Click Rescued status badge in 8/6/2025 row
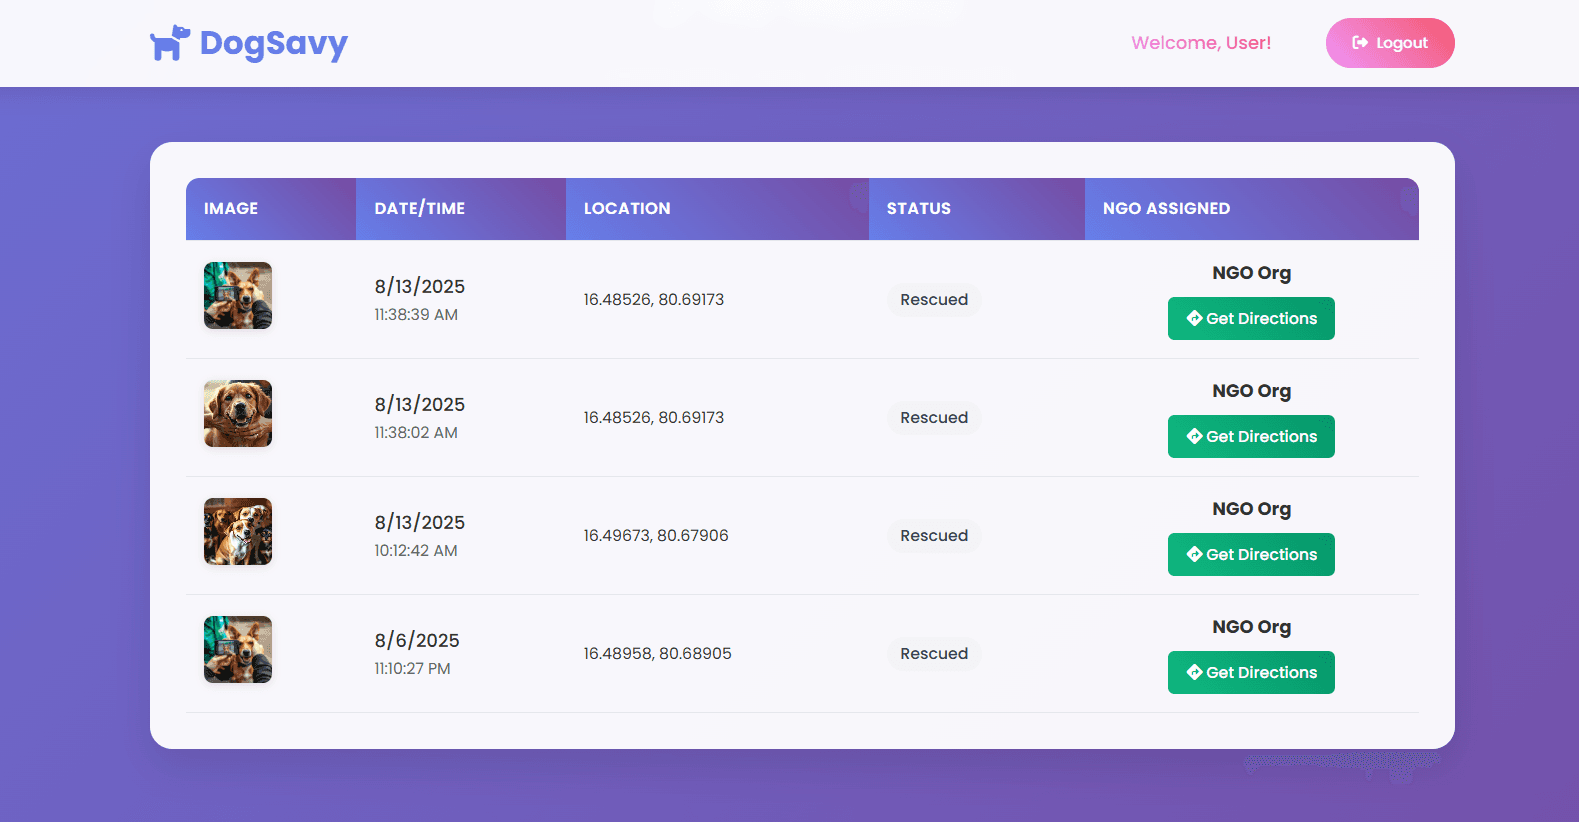This screenshot has height=822, width=1579. [934, 654]
